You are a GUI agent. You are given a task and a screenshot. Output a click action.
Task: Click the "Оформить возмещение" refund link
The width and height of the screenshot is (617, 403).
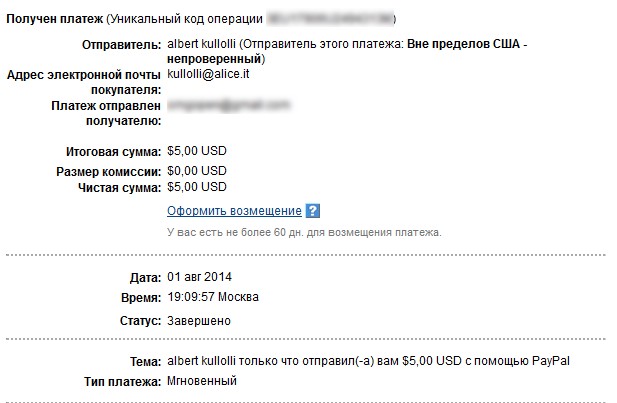[x=234, y=211]
